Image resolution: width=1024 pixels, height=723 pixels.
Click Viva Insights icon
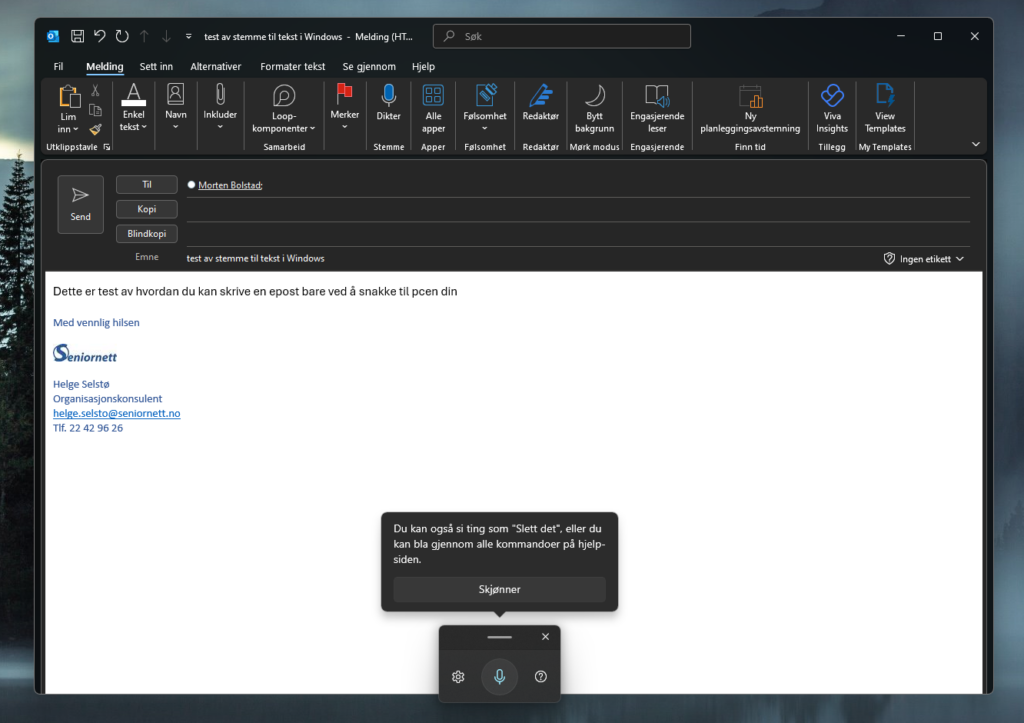(x=831, y=97)
